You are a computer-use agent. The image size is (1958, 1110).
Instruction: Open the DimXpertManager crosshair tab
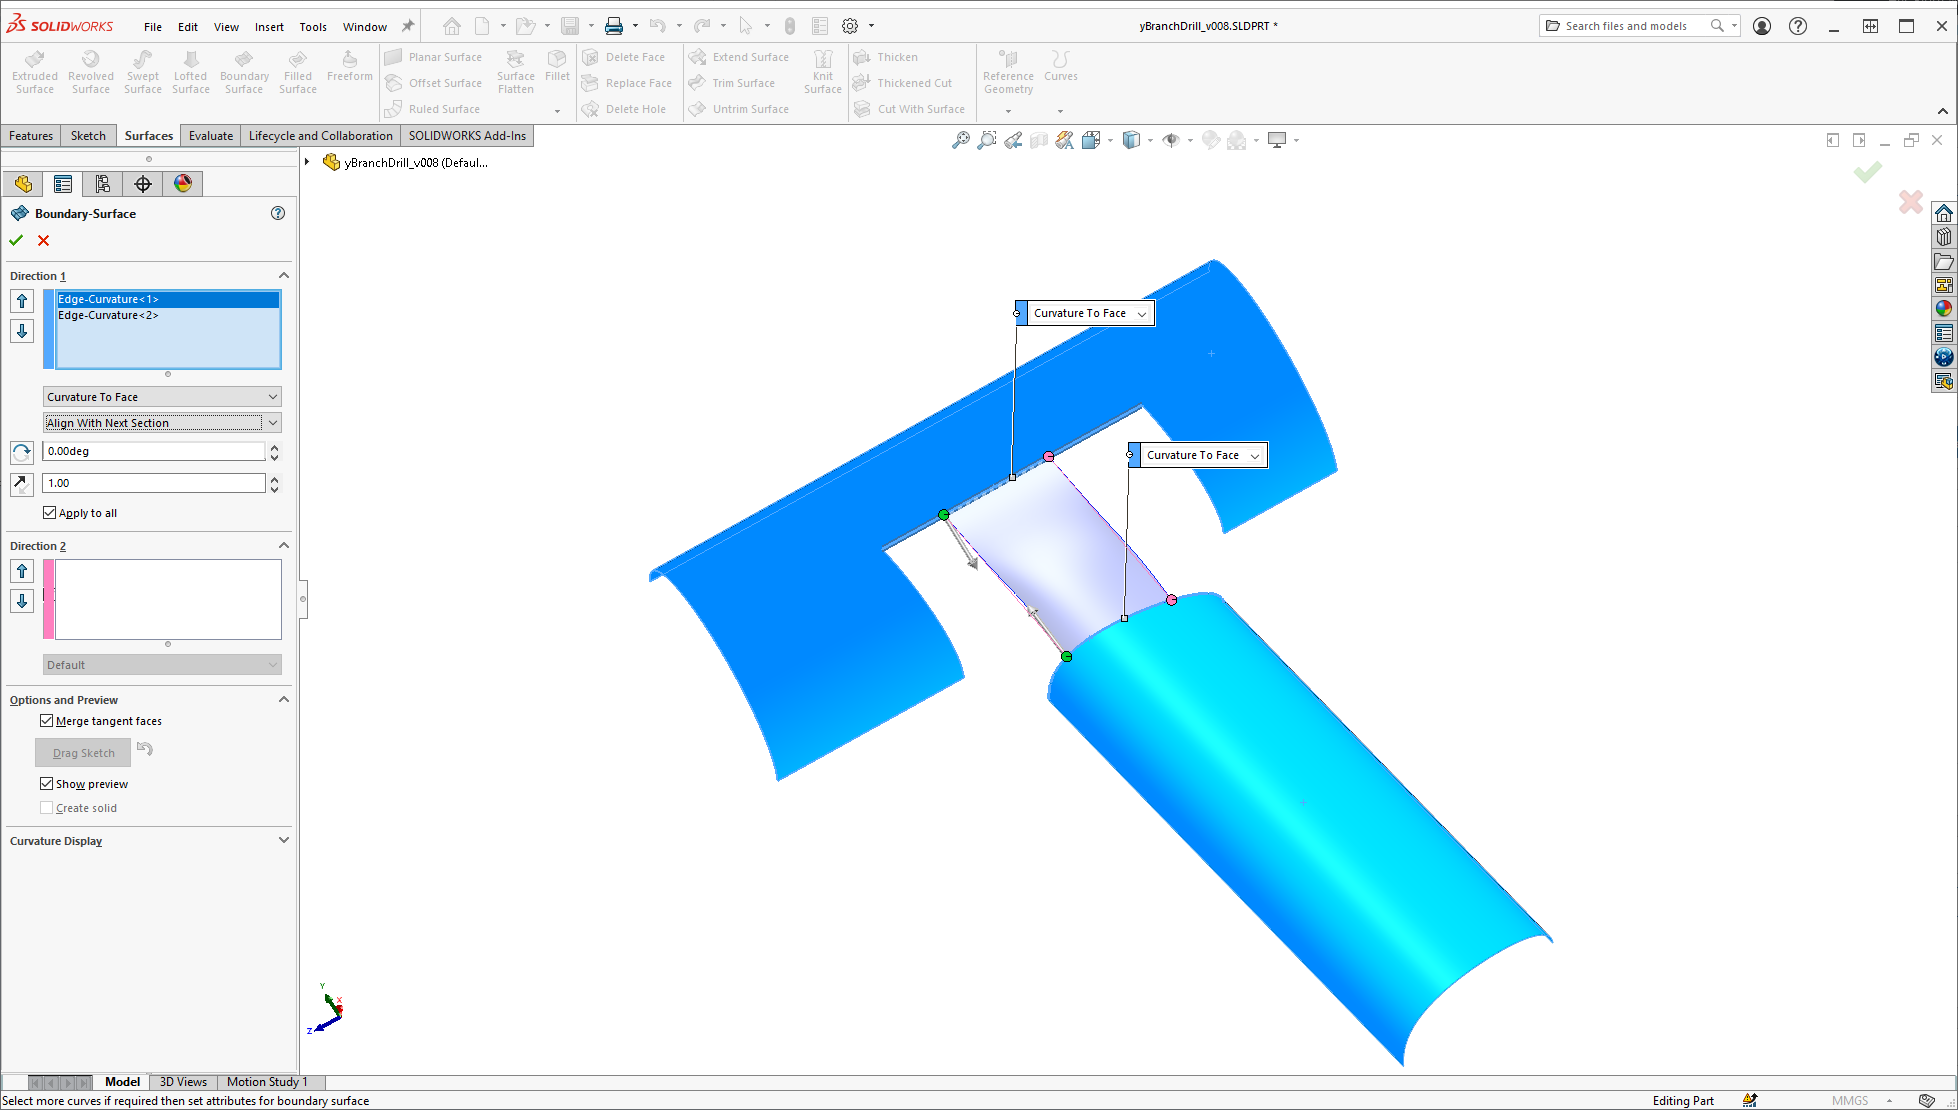(x=143, y=184)
